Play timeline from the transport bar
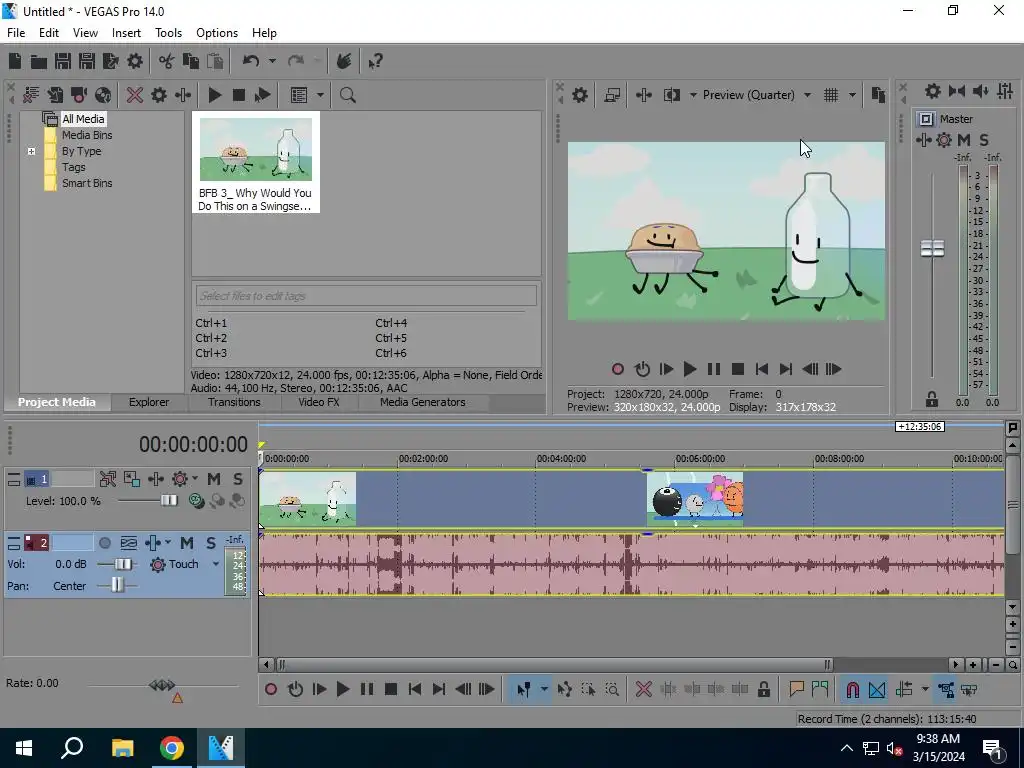This screenshot has height=768, width=1024. click(343, 690)
